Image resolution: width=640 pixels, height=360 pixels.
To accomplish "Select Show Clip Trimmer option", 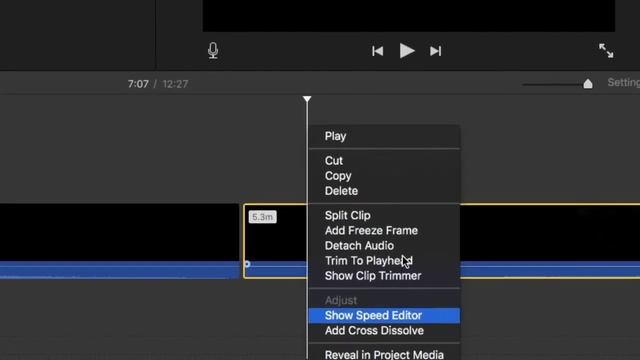I will click(384, 276).
